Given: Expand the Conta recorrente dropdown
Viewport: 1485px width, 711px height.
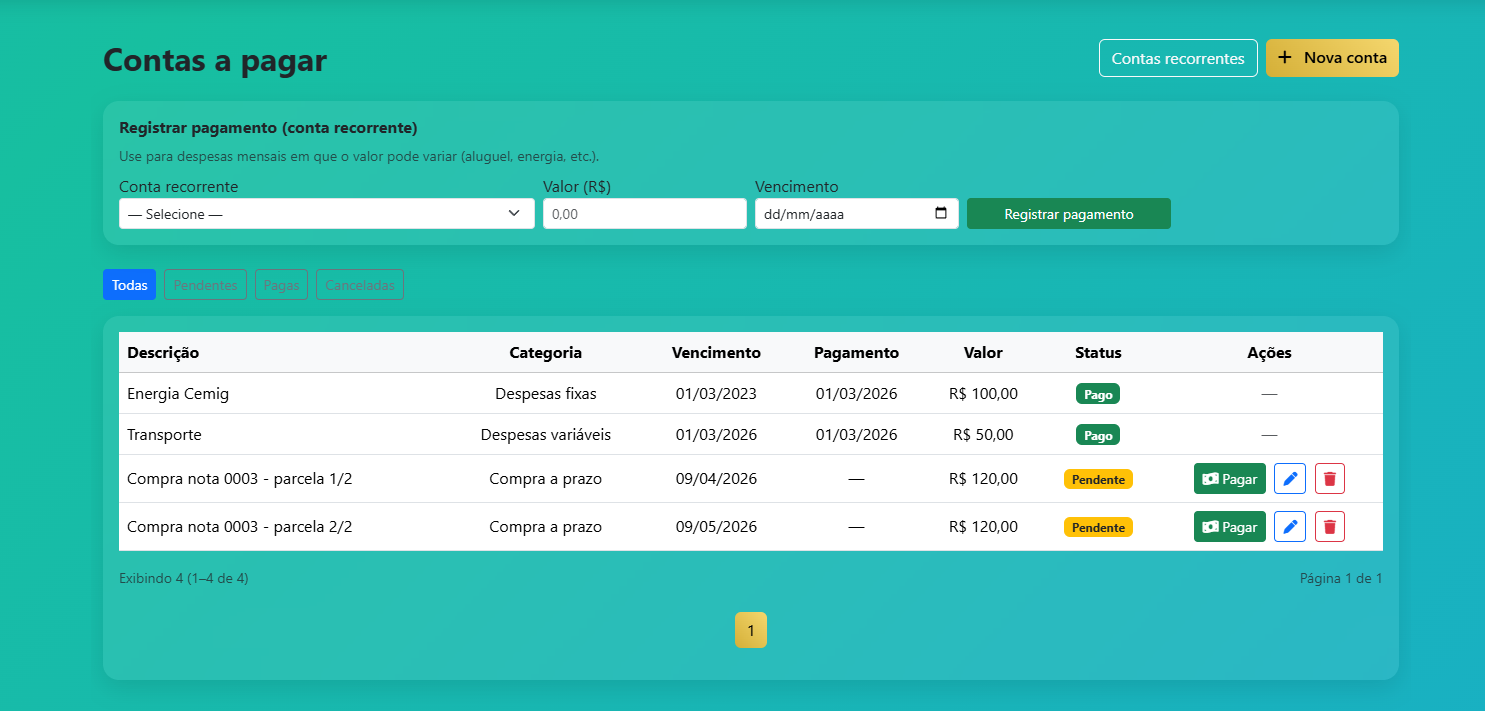Looking at the screenshot, I should pyautogui.click(x=515, y=213).
